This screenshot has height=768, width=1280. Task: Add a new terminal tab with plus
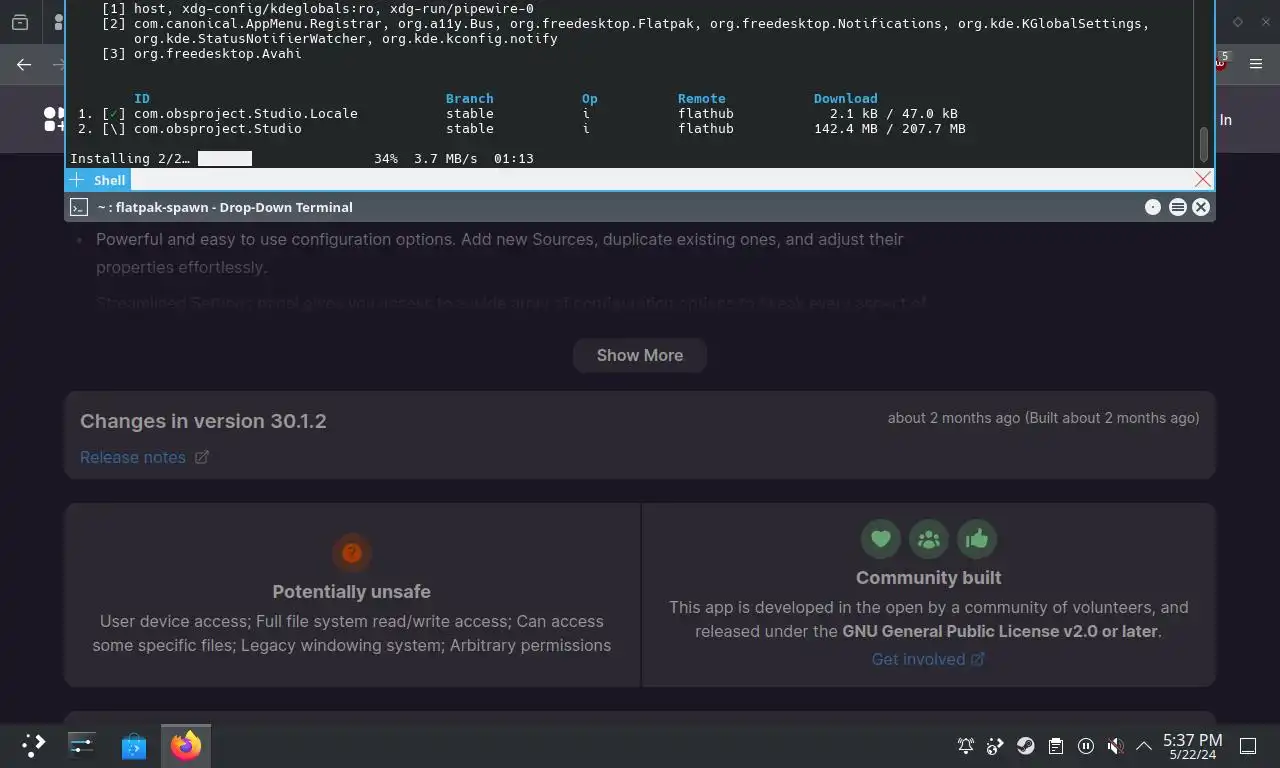[x=77, y=180]
